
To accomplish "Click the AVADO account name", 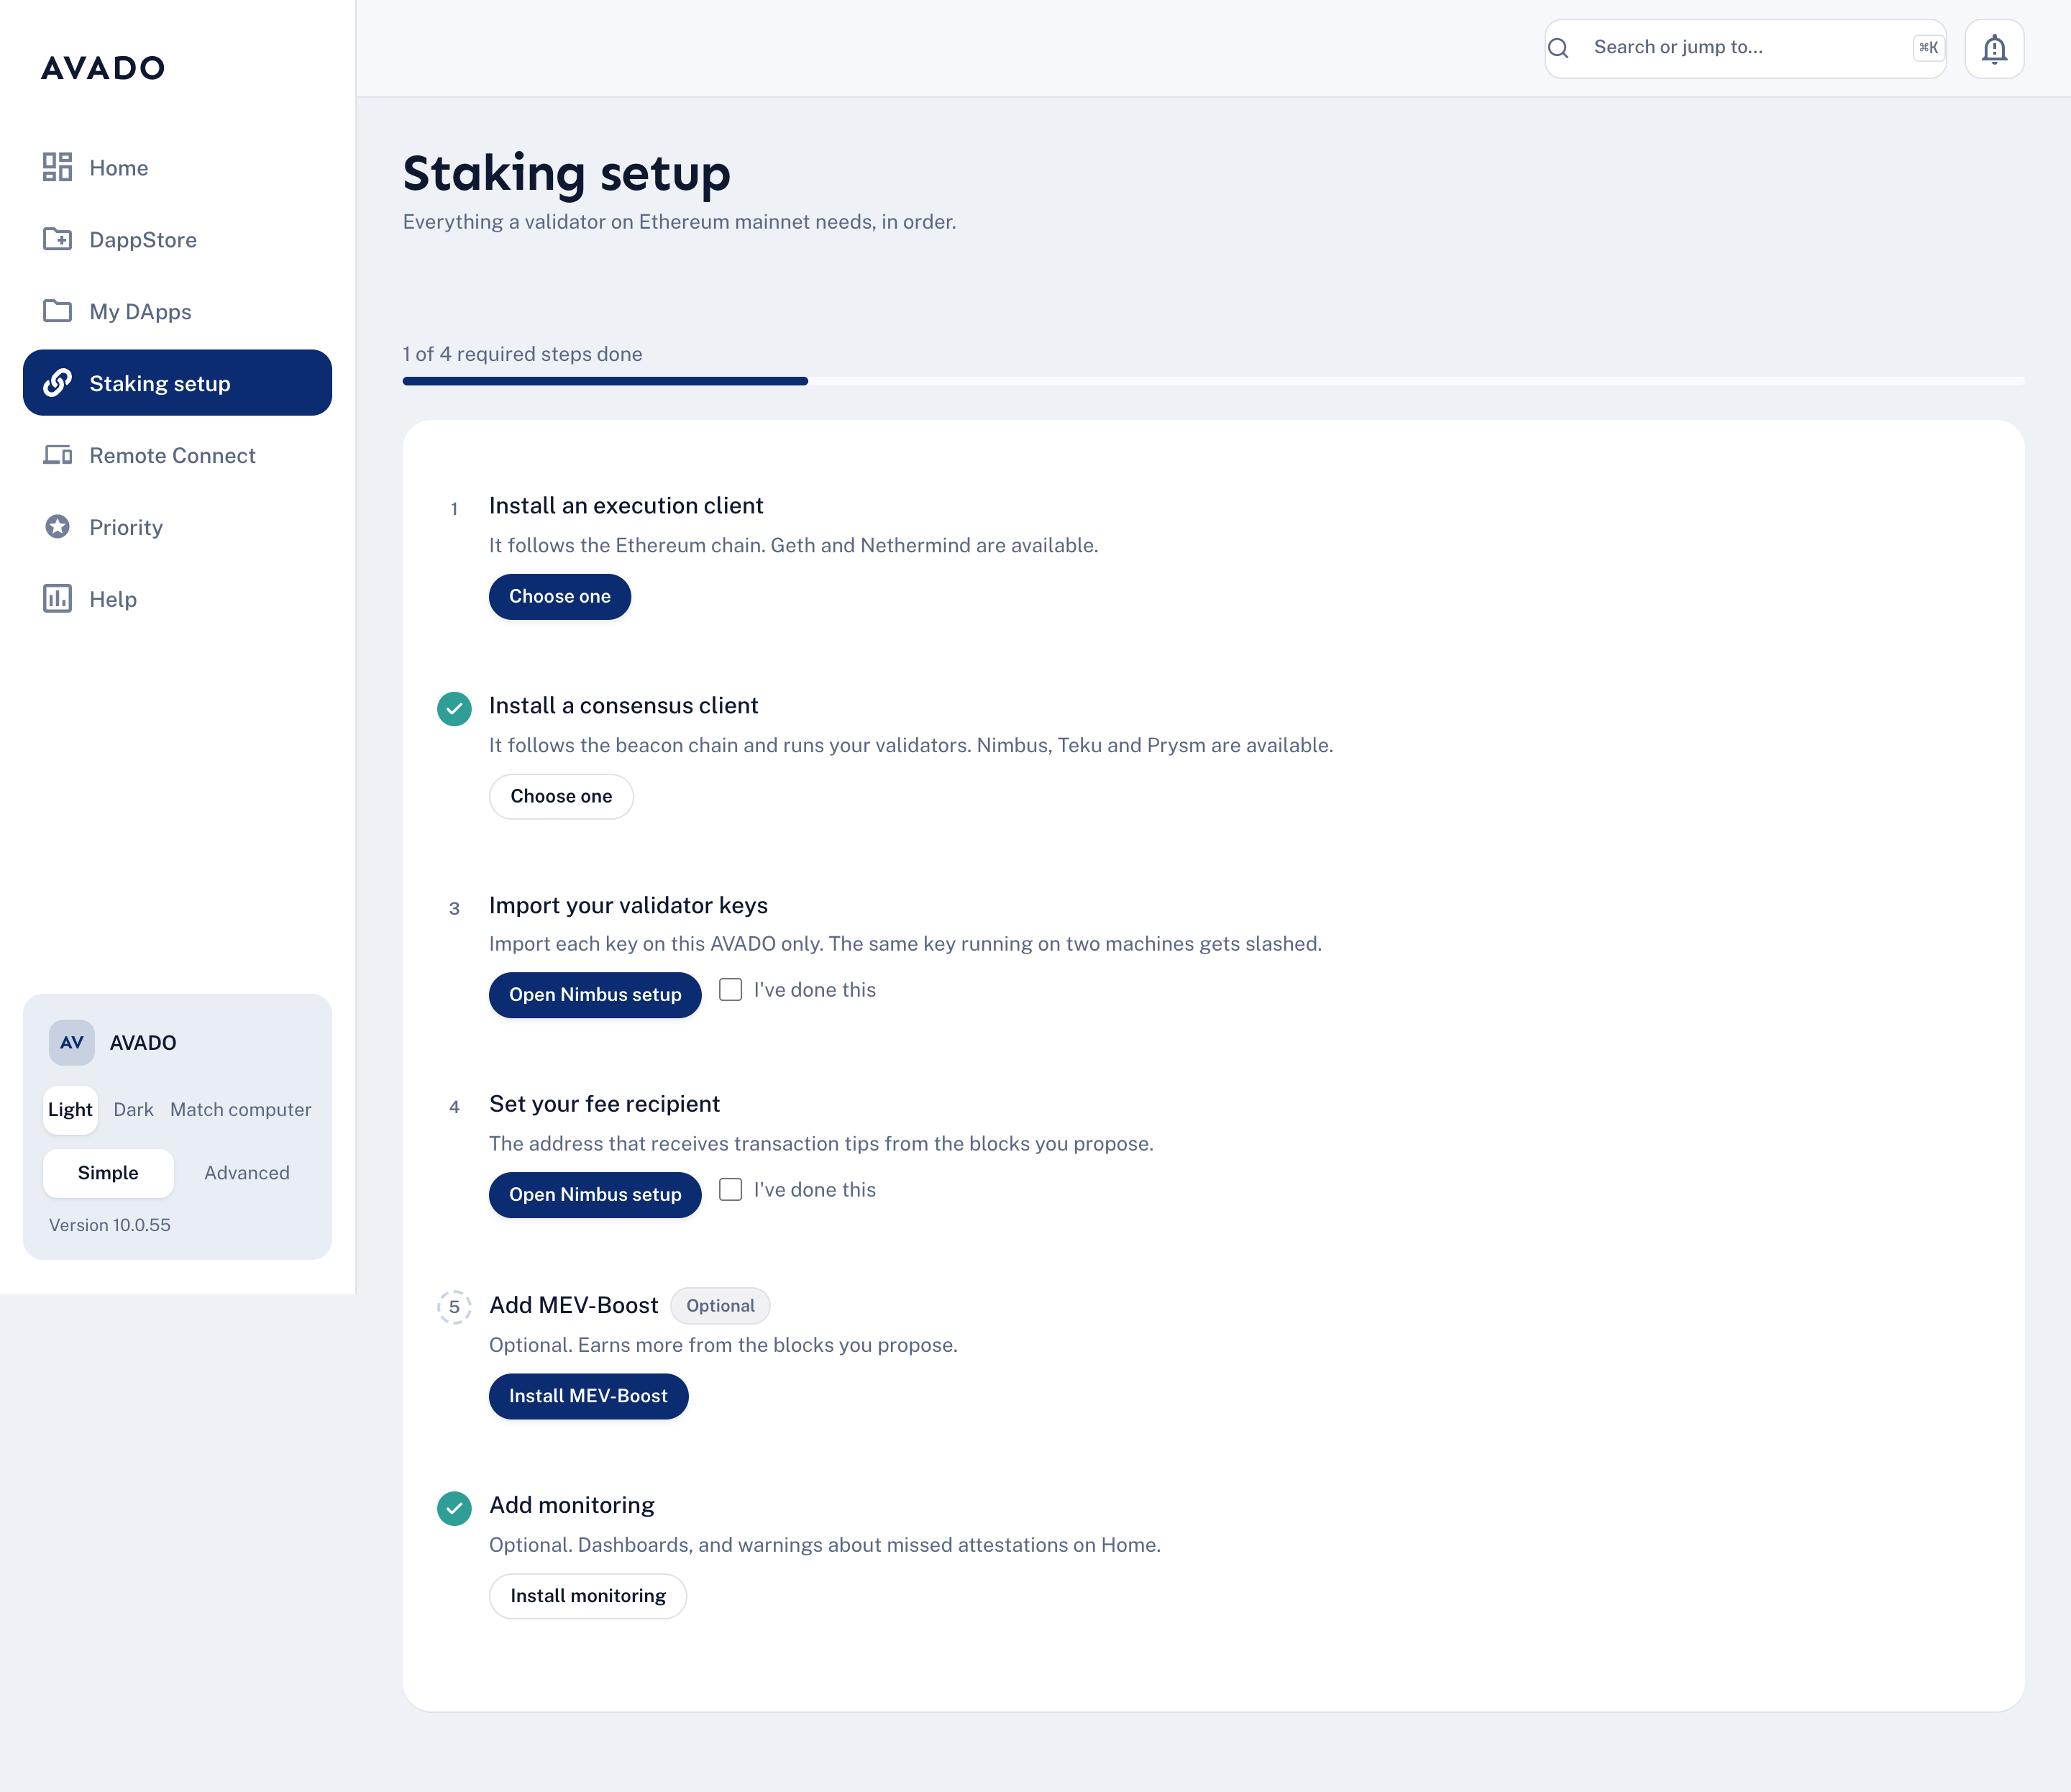I will tap(143, 1042).
